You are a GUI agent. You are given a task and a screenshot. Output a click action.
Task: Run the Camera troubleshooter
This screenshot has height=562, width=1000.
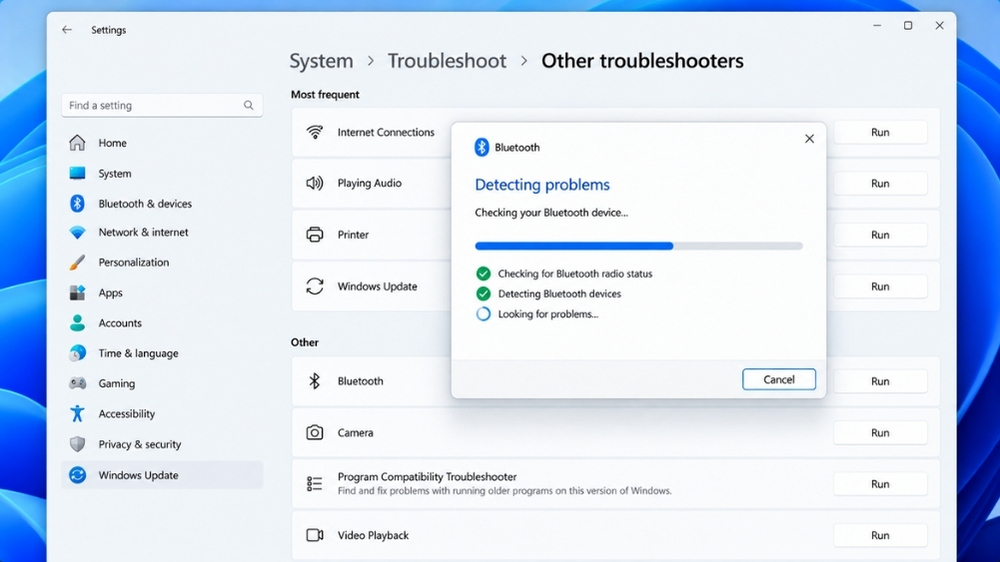(x=880, y=433)
